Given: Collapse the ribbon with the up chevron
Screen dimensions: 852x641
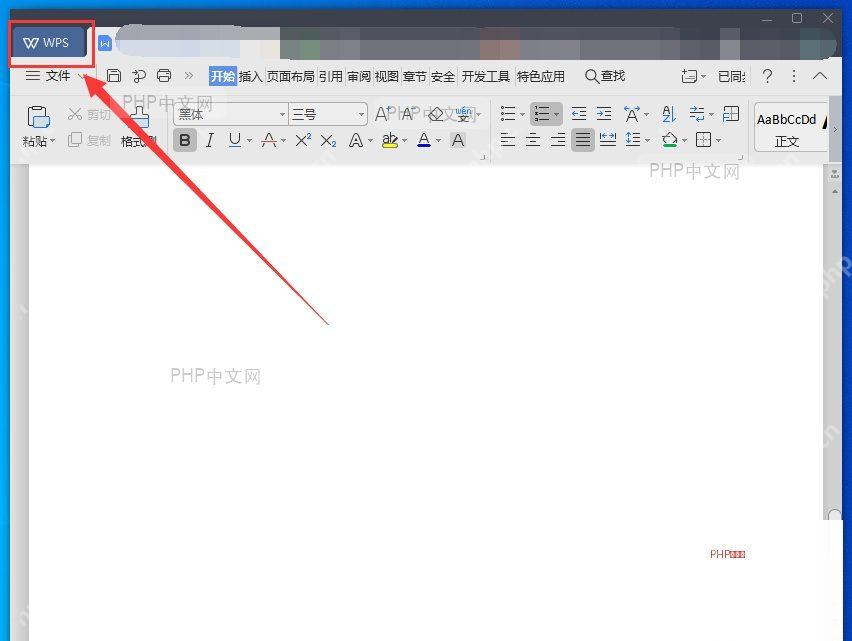Looking at the screenshot, I should (820, 76).
